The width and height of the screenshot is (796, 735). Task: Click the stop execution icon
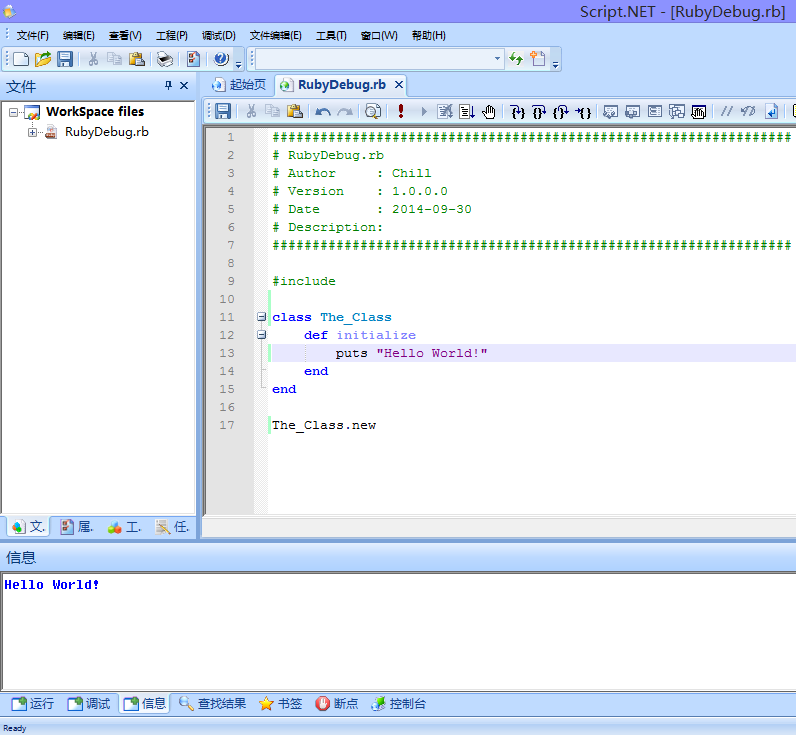click(445, 111)
